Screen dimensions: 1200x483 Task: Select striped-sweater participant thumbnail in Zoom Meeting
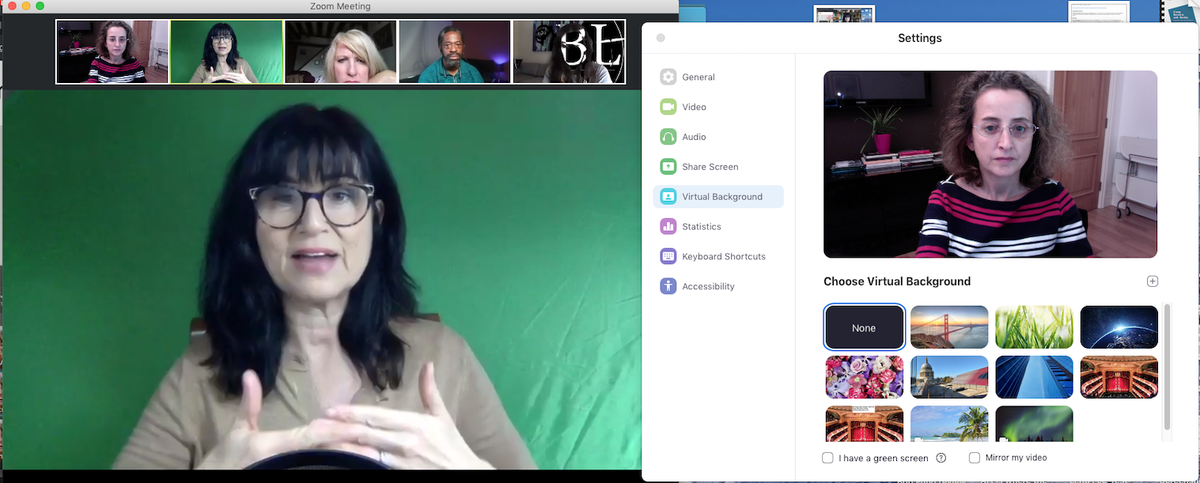pyautogui.click(x=112, y=52)
